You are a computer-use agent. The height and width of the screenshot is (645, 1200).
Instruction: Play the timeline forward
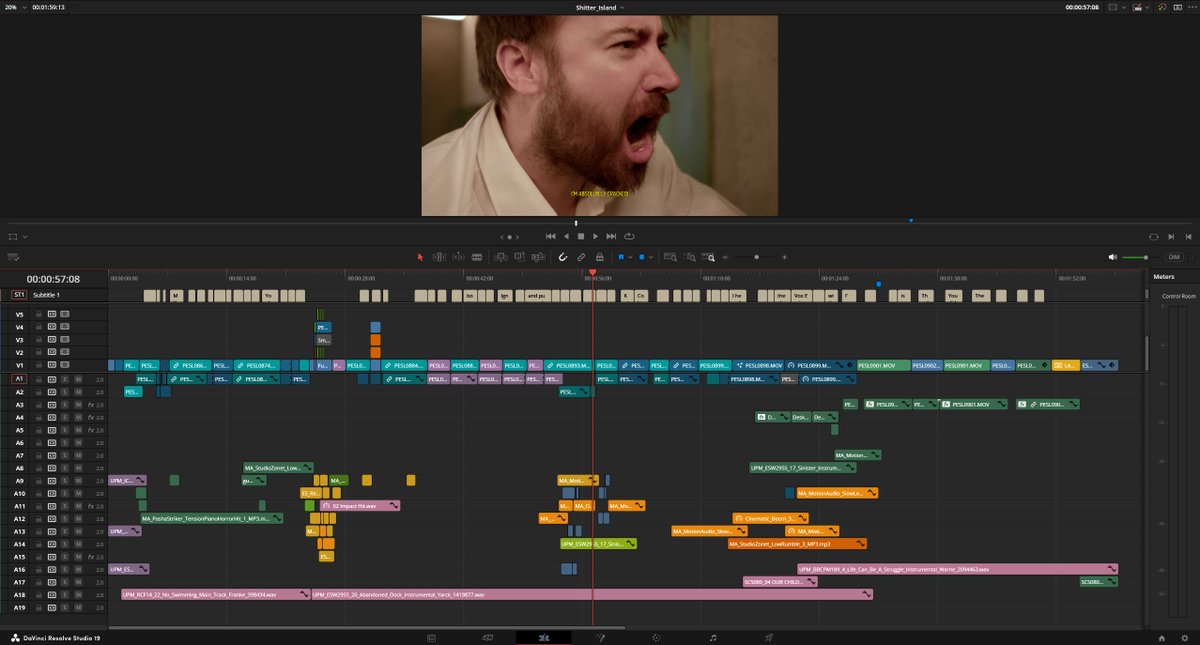coord(596,236)
